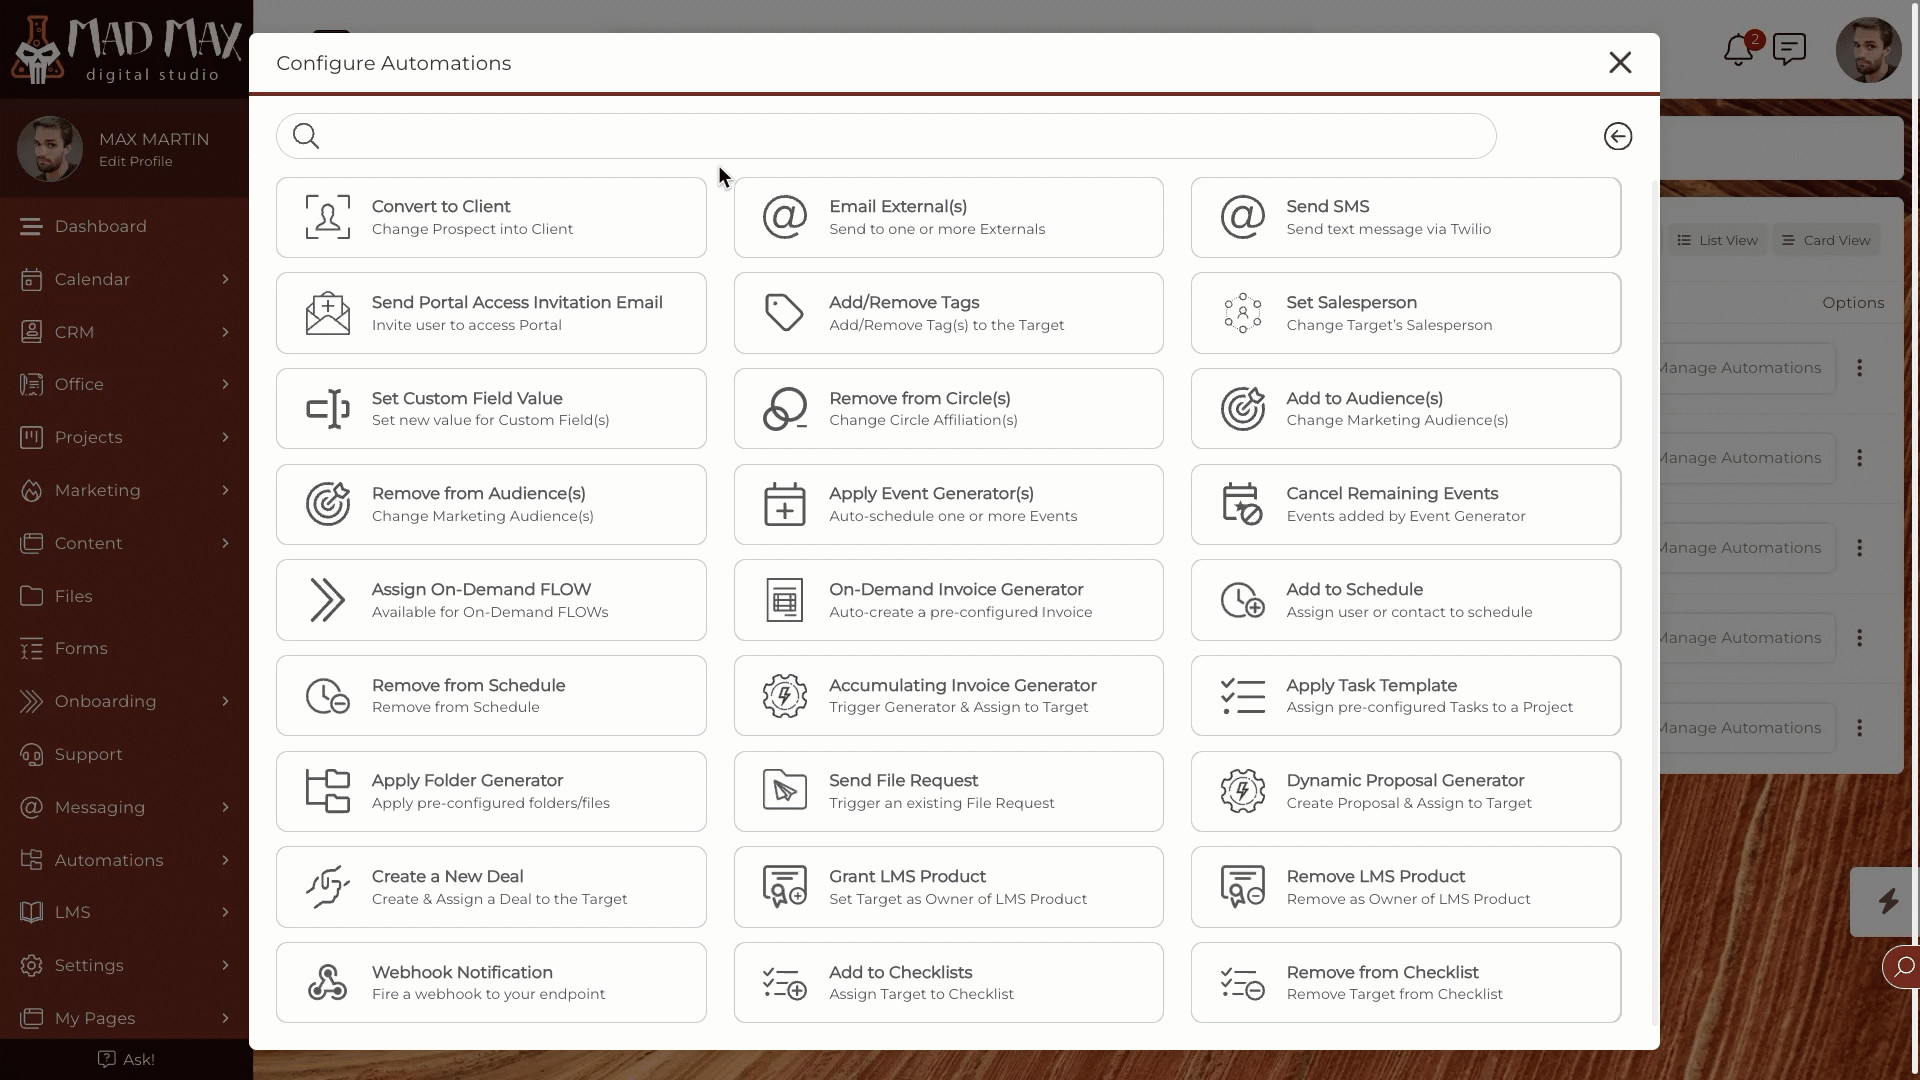Select the Assign On-Demand FLOW icon

[x=327, y=600]
